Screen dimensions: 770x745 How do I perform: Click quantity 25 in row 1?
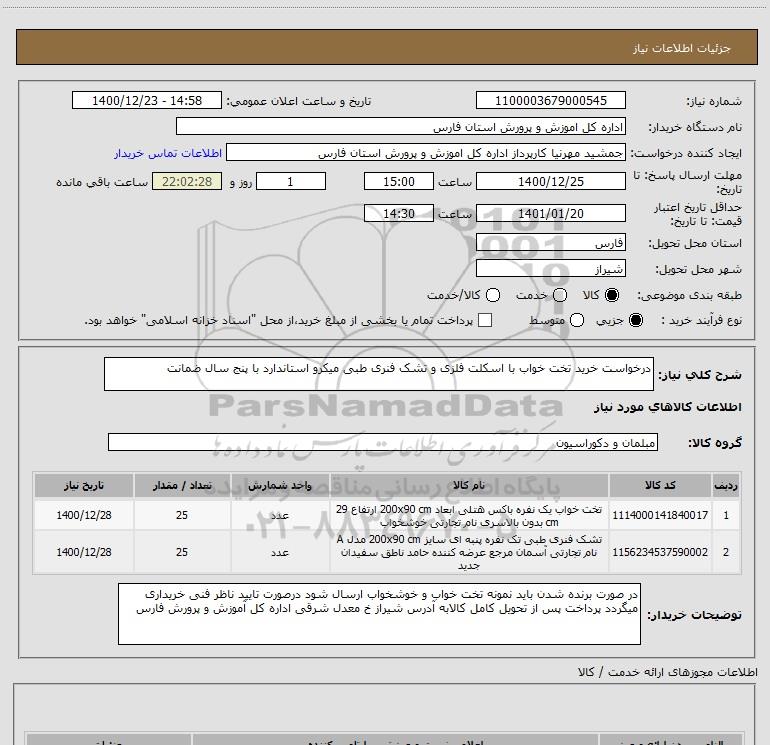[182, 515]
